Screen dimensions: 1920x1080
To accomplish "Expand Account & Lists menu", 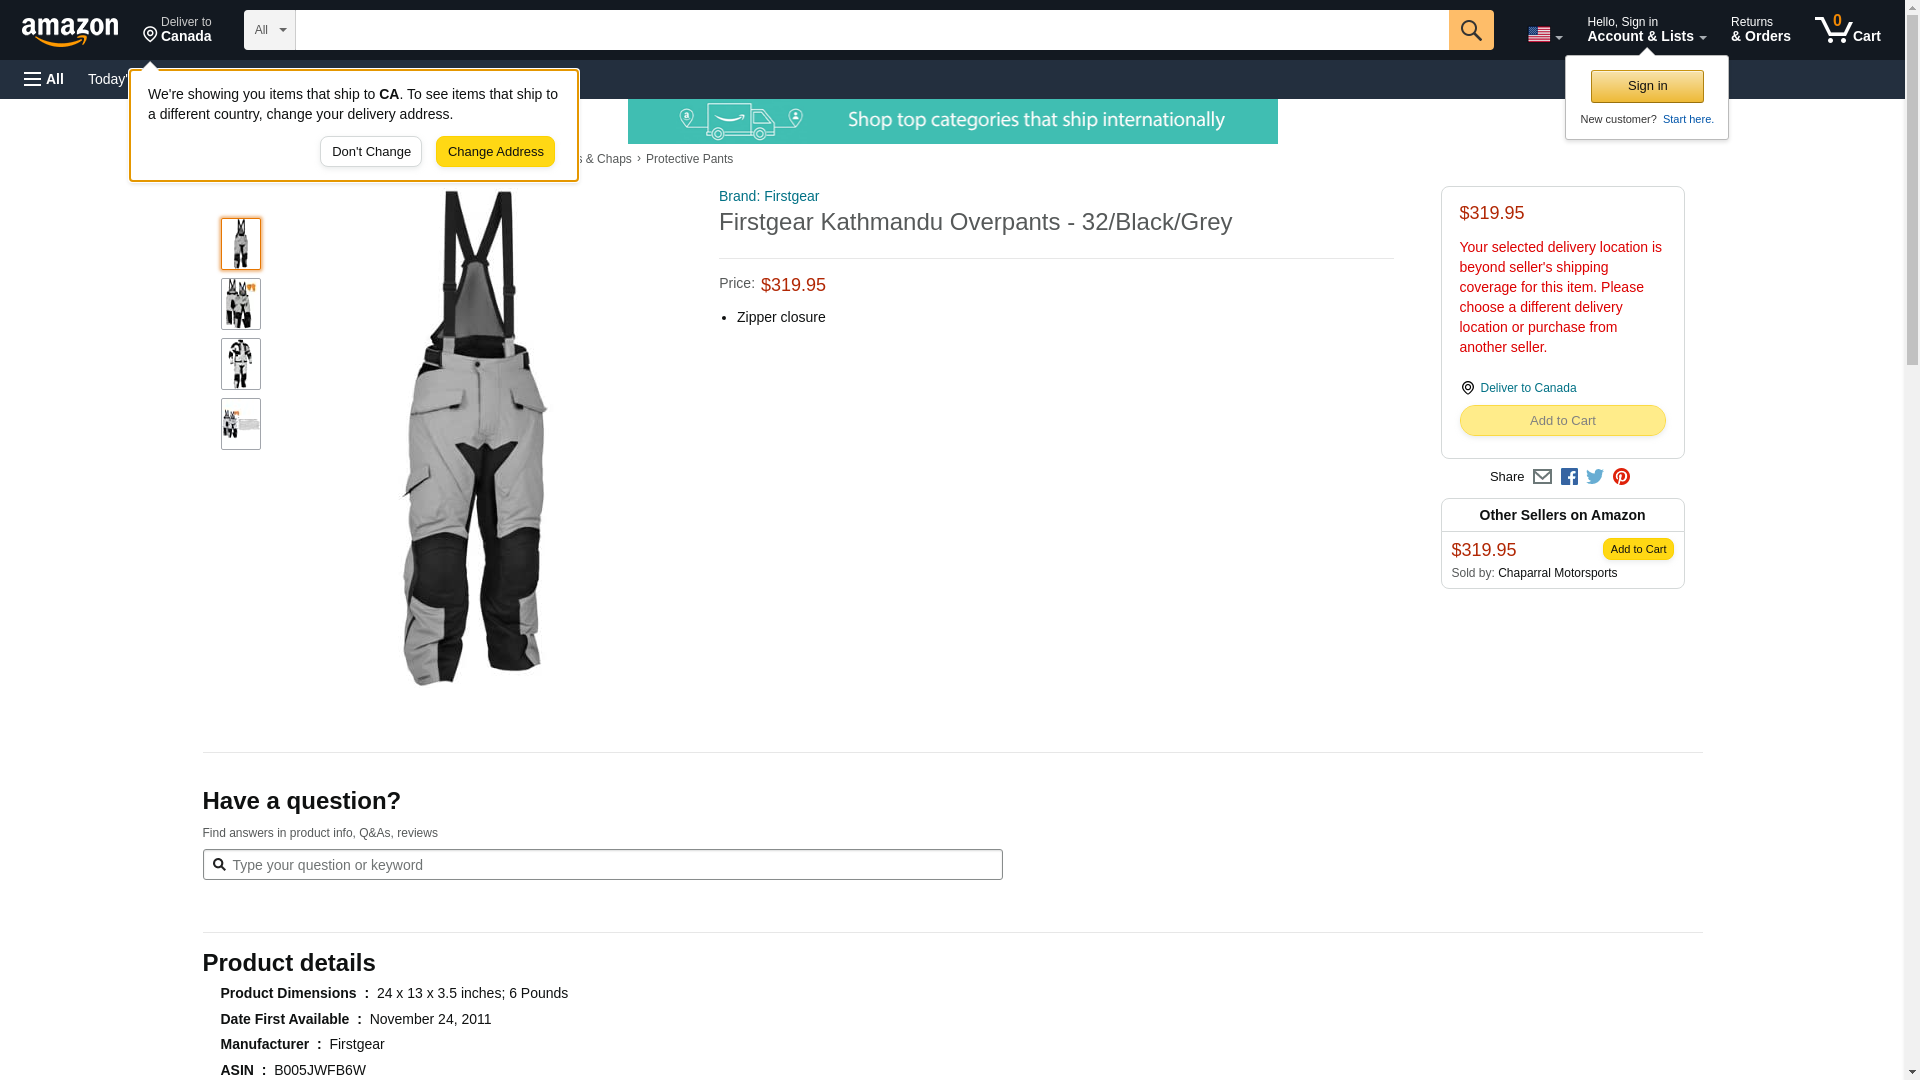I will point(1646,30).
